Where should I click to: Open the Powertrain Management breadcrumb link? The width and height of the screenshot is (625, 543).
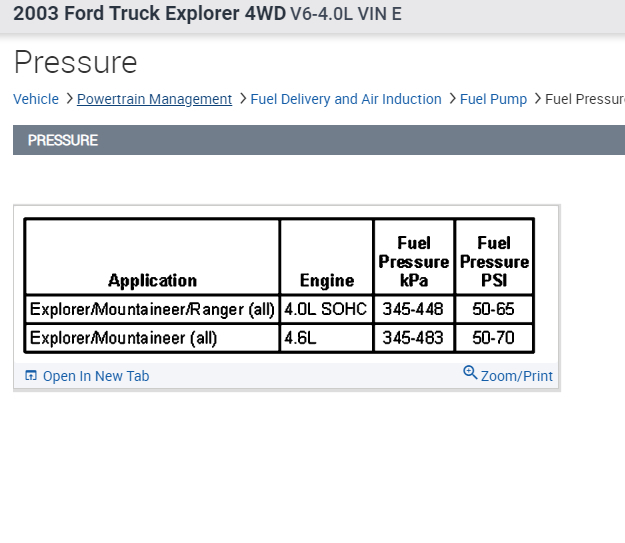click(154, 99)
